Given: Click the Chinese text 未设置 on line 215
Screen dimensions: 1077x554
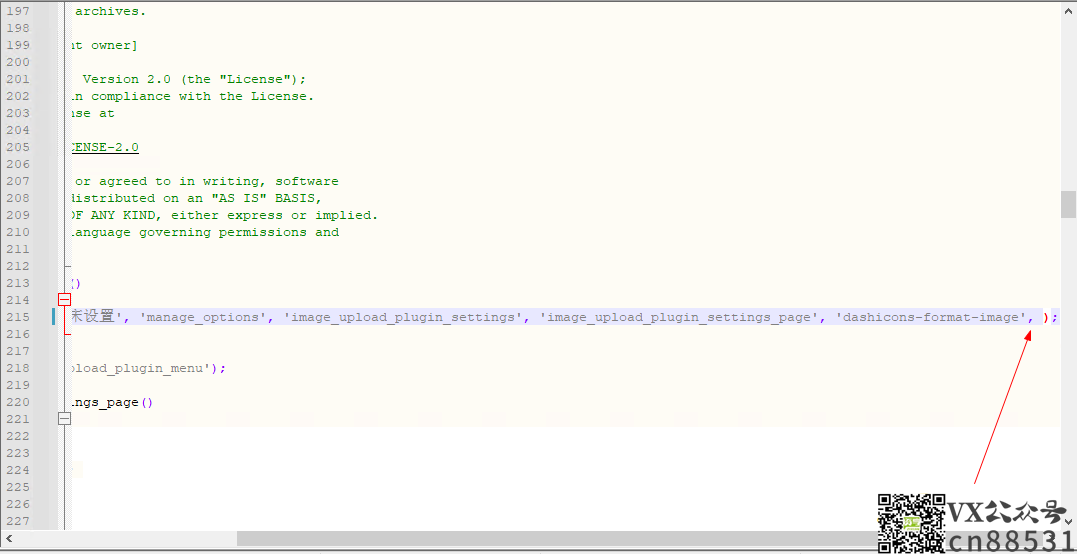Looking at the screenshot, I should pos(93,317).
